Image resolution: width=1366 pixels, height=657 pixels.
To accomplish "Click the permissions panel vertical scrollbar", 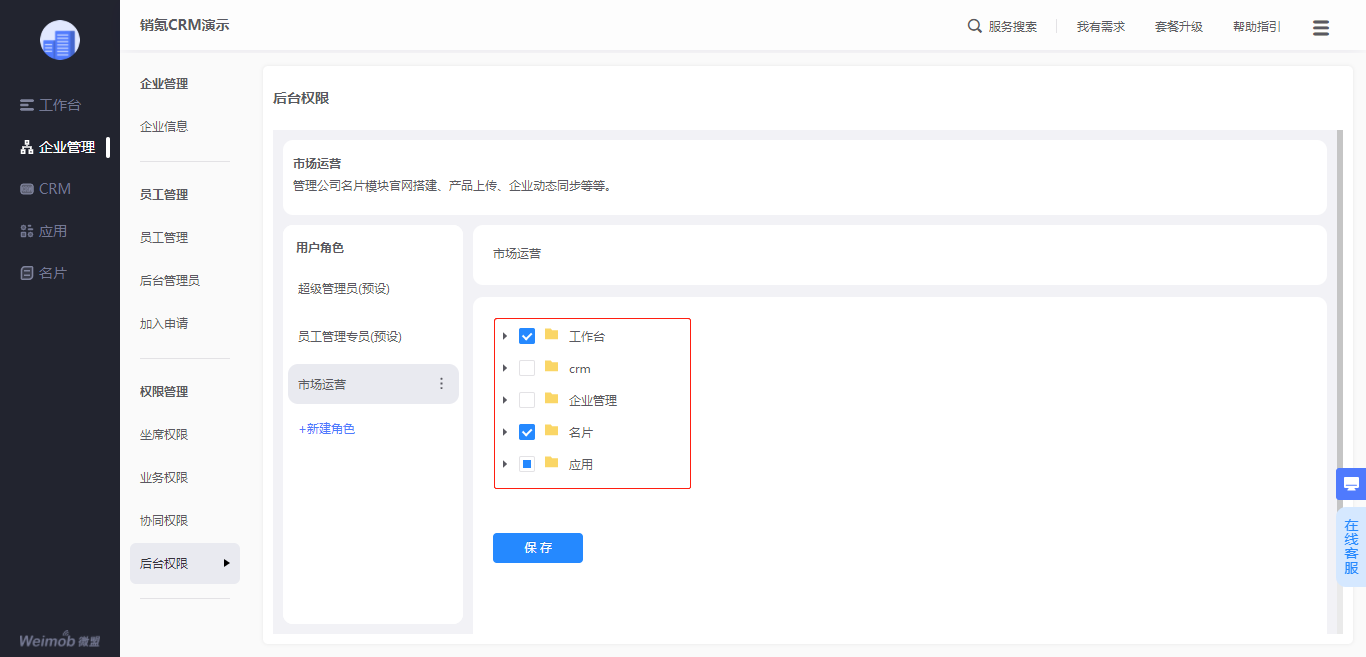I will coord(1339,320).
